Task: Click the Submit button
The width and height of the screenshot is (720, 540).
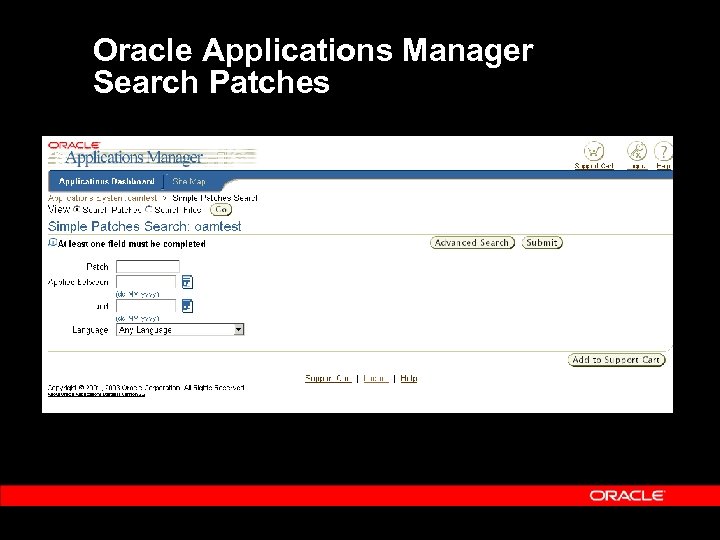Action: (542, 242)
